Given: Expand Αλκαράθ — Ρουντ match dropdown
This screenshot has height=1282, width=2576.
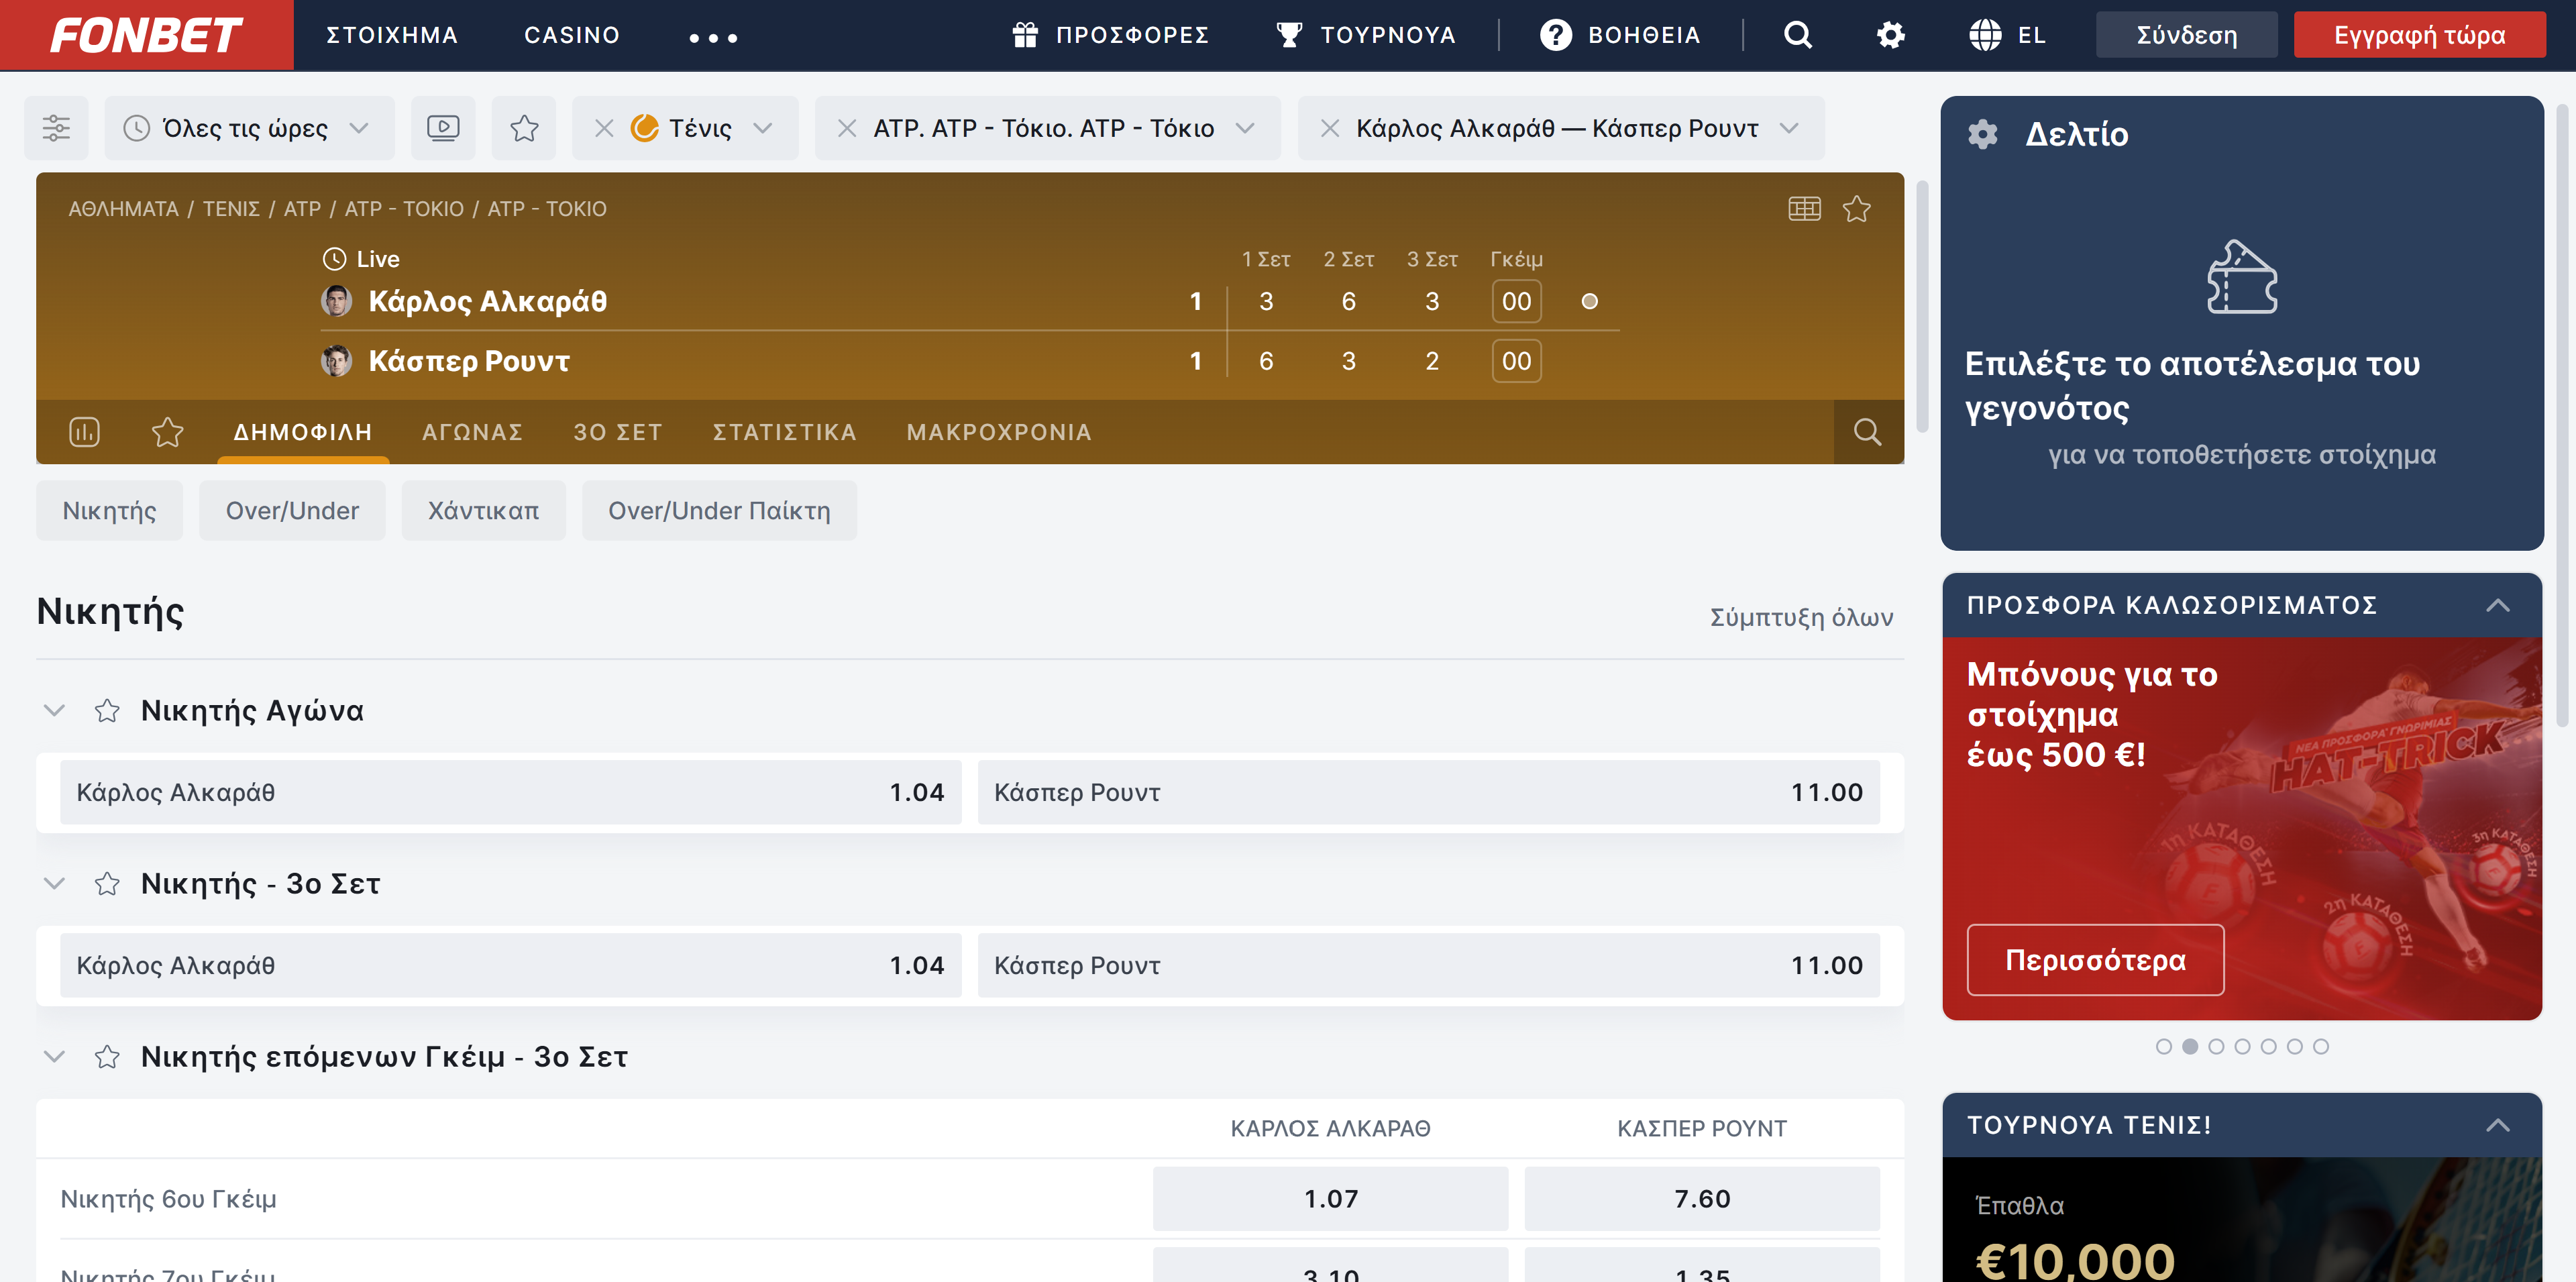Looking at the screenshot, I should click(x=1790, y=128).
